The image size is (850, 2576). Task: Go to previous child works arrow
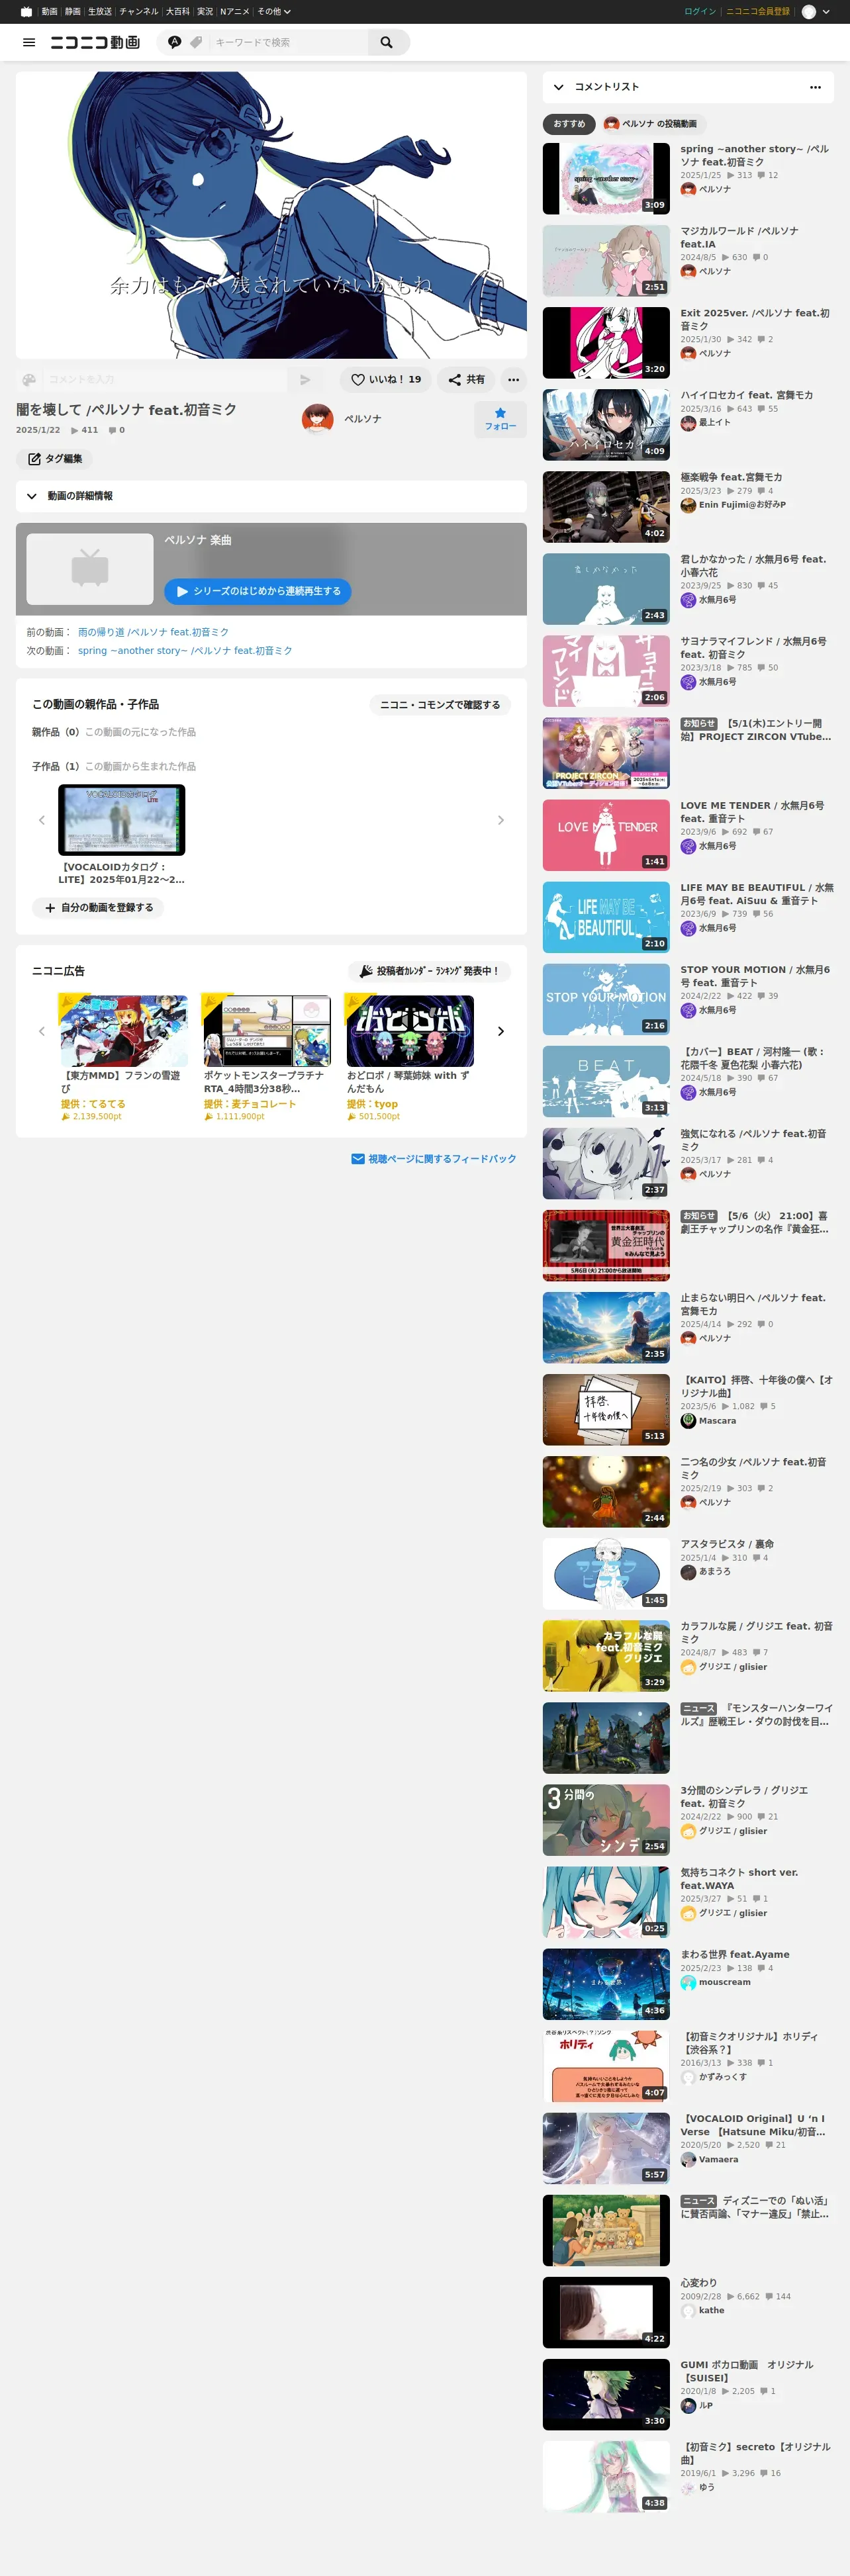pos(42,820)
